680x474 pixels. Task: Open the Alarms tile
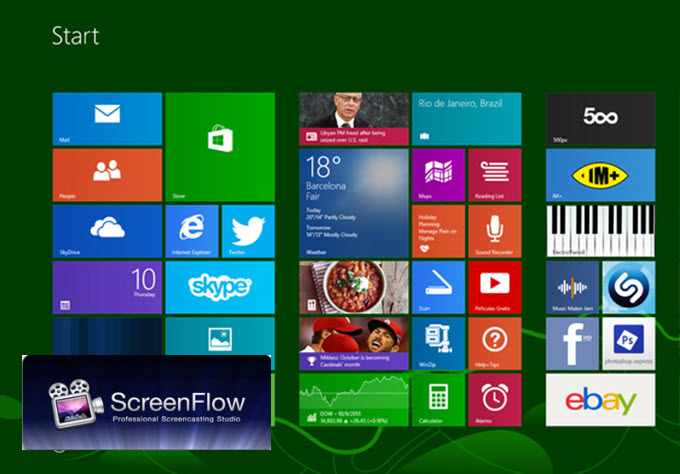[495, 400]
